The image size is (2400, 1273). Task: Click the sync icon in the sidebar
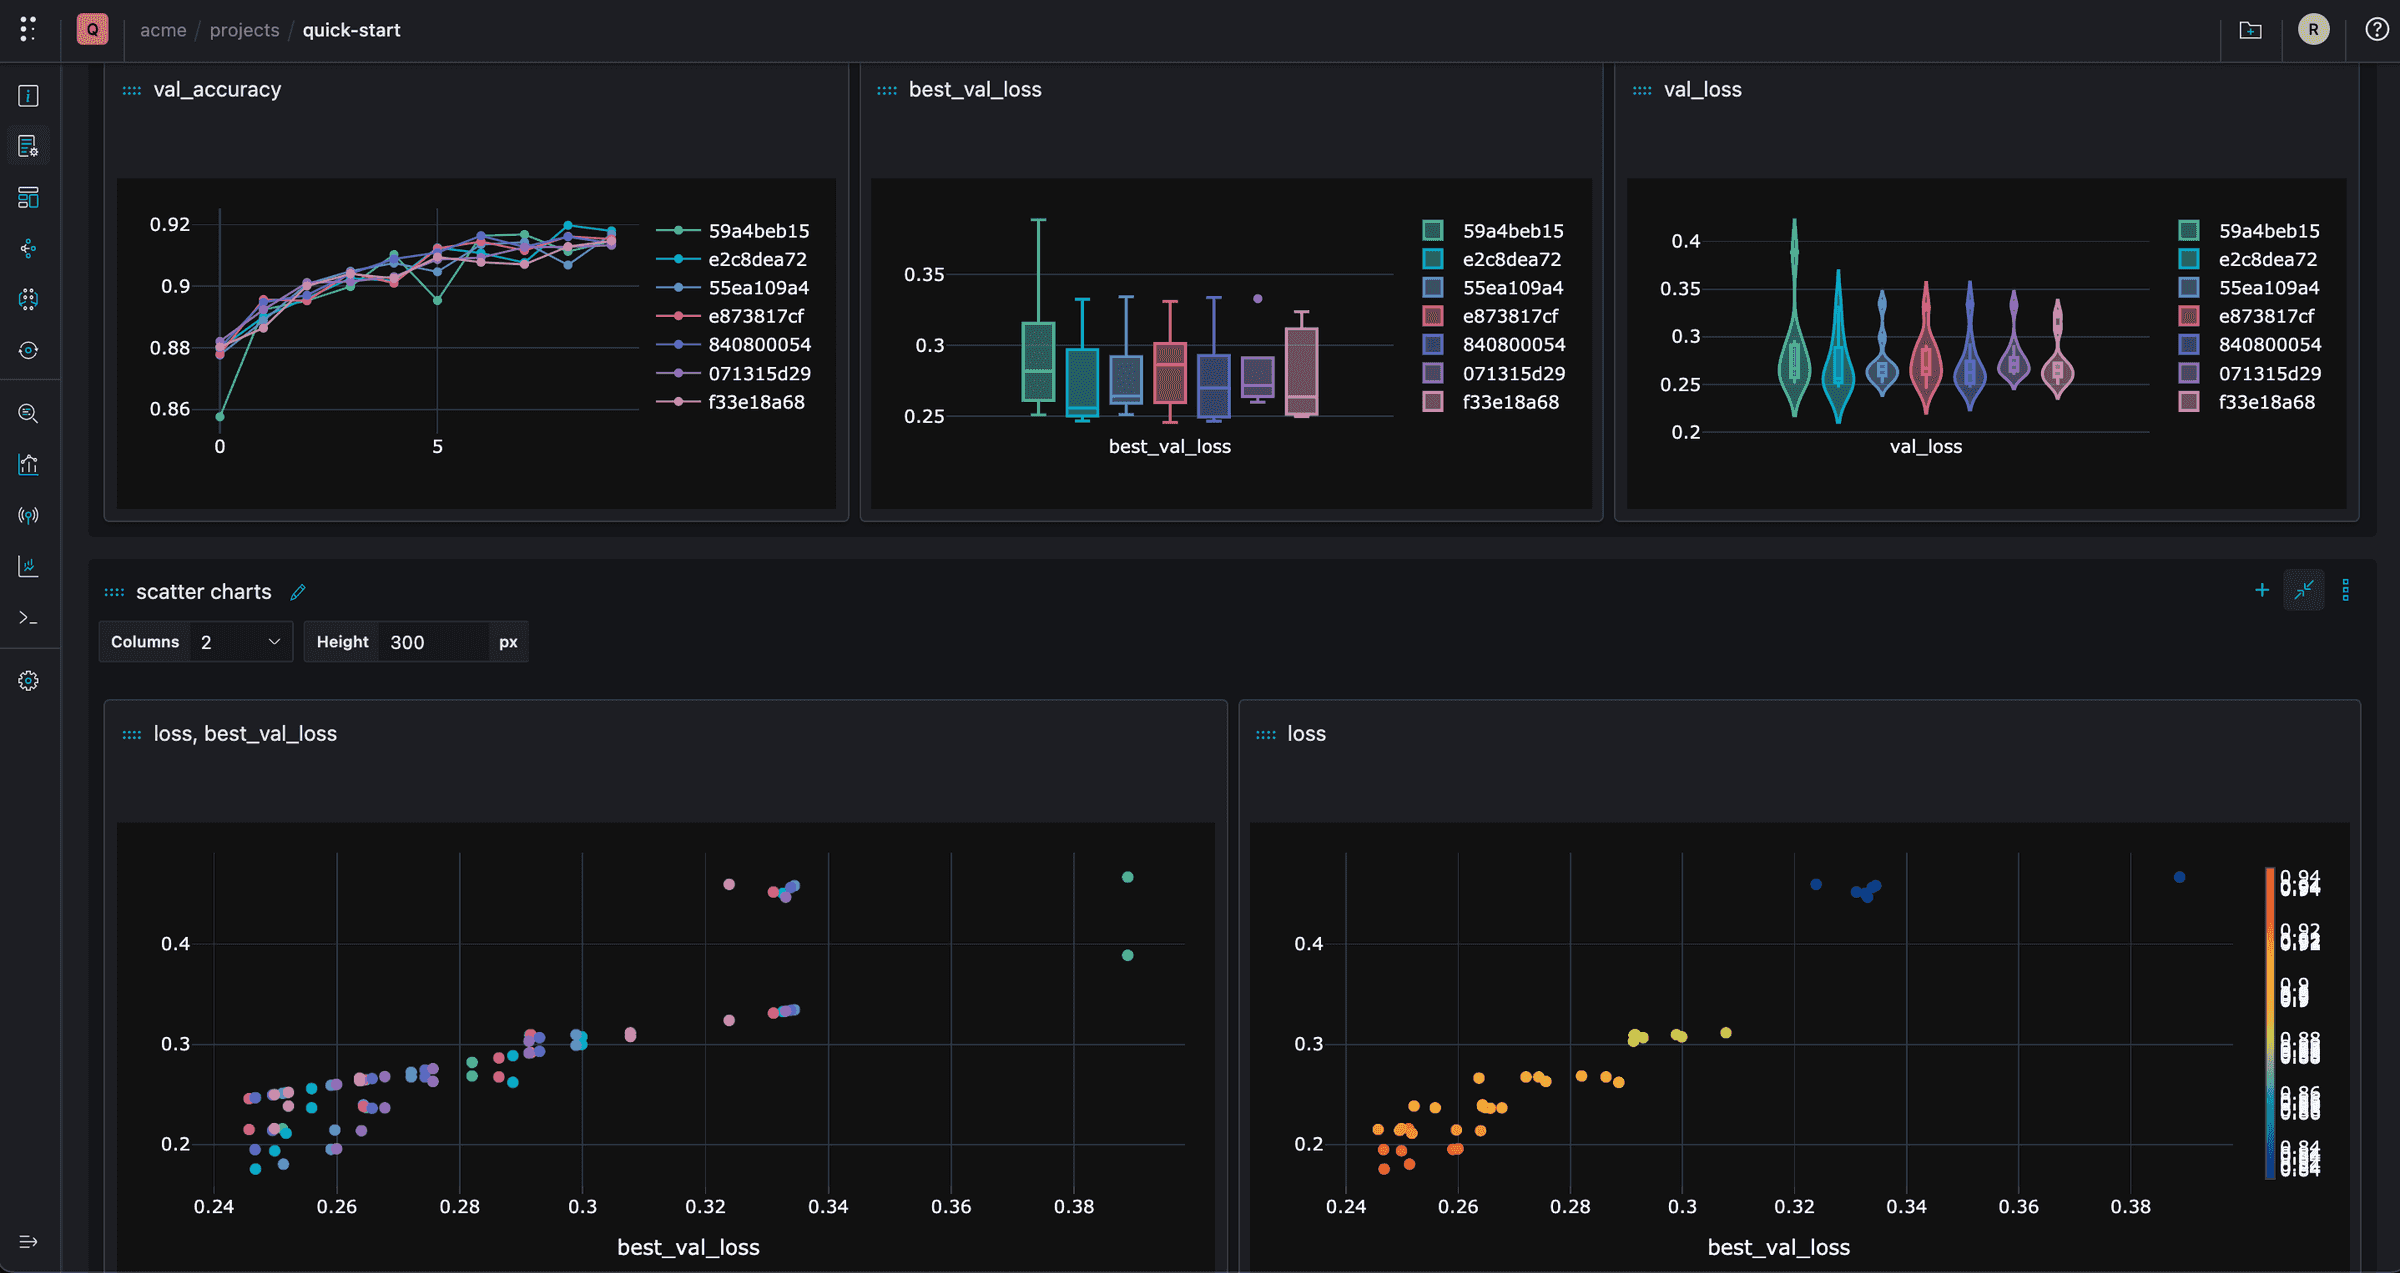click(29, 350)
